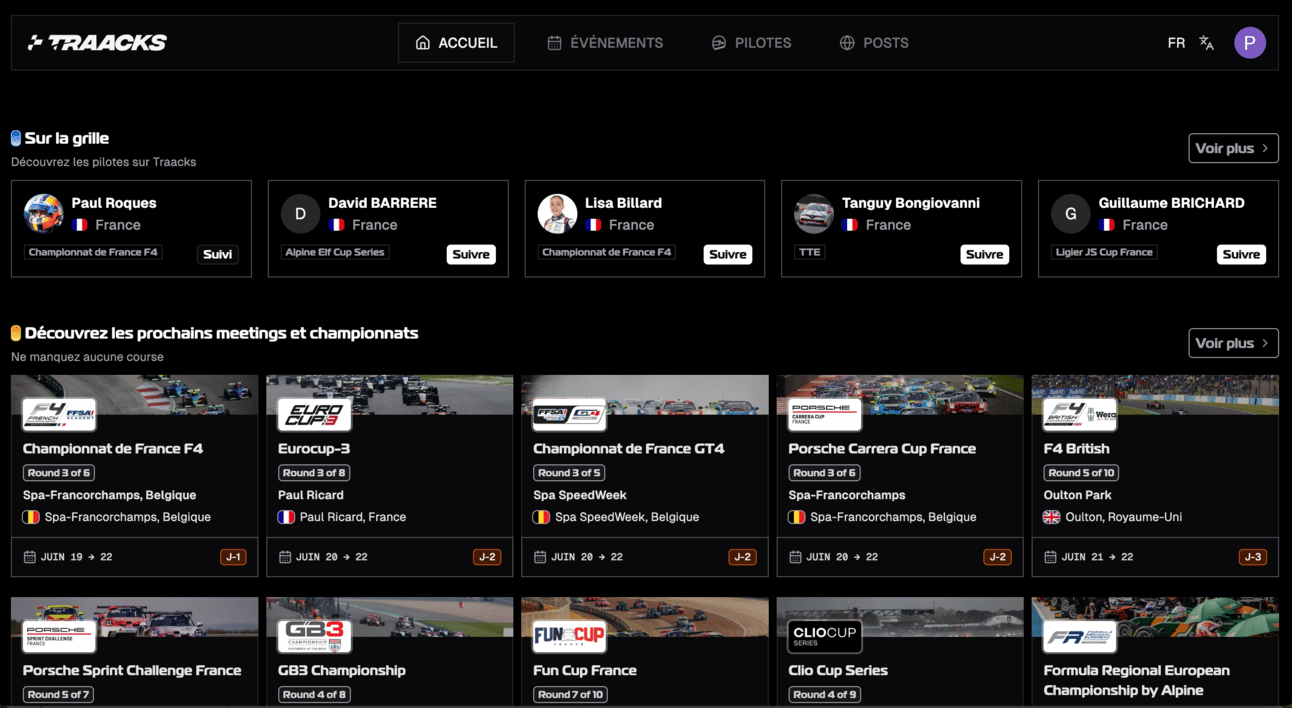The image size is (1292, 708).
Task: Click the JUIN 19 → 22 date
Action: coord(77,557)
